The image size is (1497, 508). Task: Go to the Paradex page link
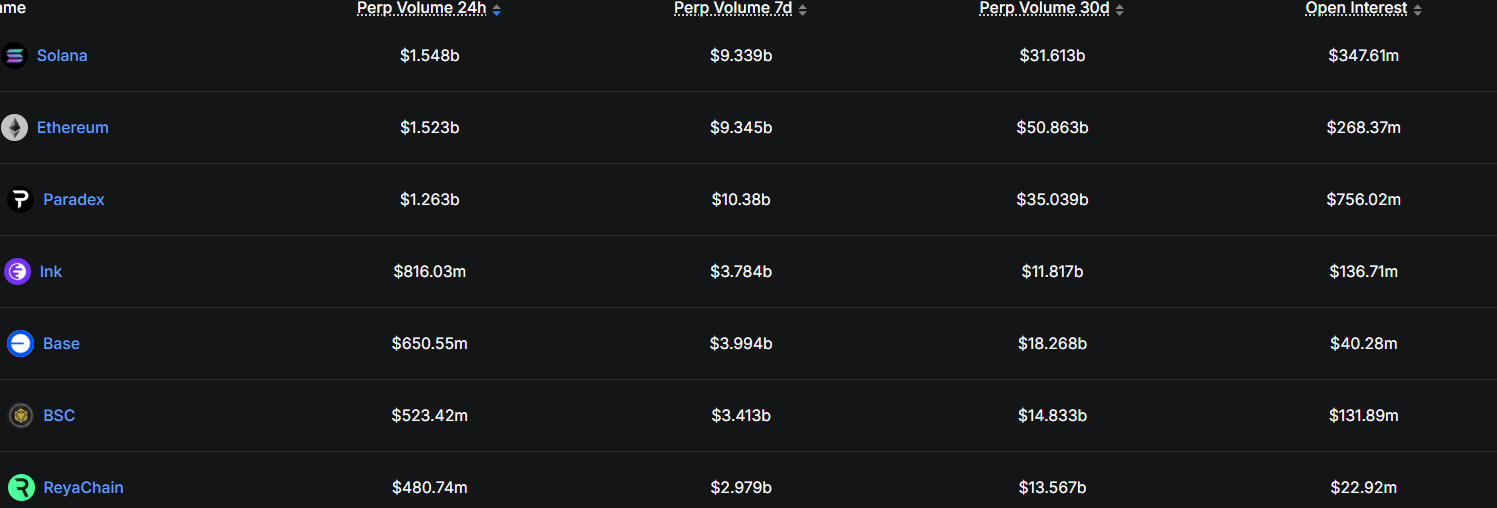(74, 200)
